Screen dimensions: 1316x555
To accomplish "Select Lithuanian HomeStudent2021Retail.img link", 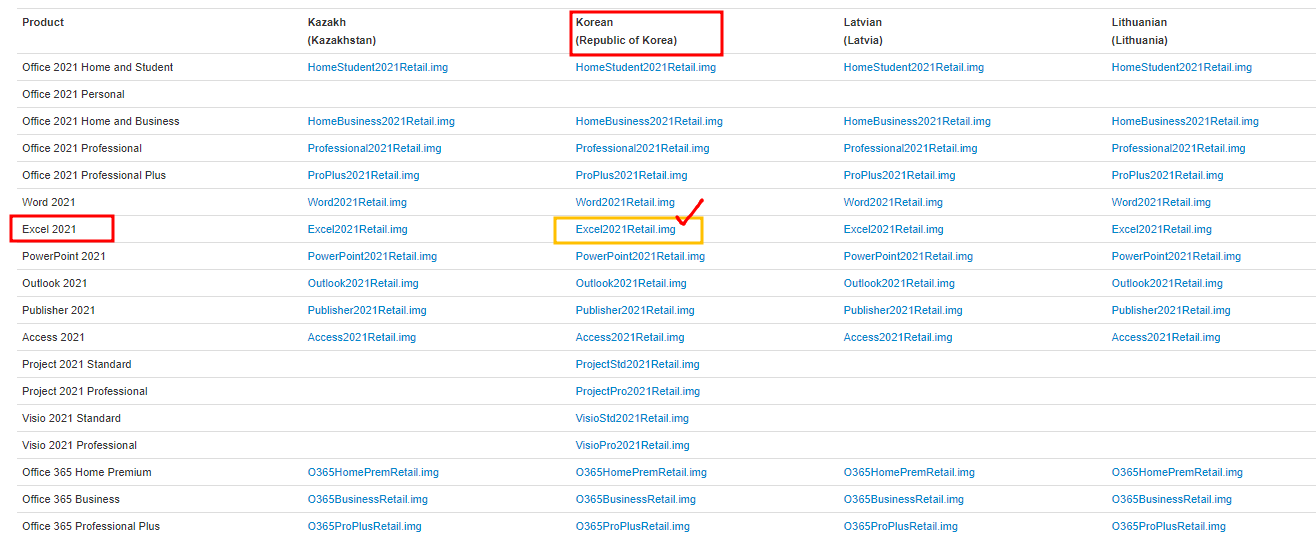I will (x=1182, y=67).
